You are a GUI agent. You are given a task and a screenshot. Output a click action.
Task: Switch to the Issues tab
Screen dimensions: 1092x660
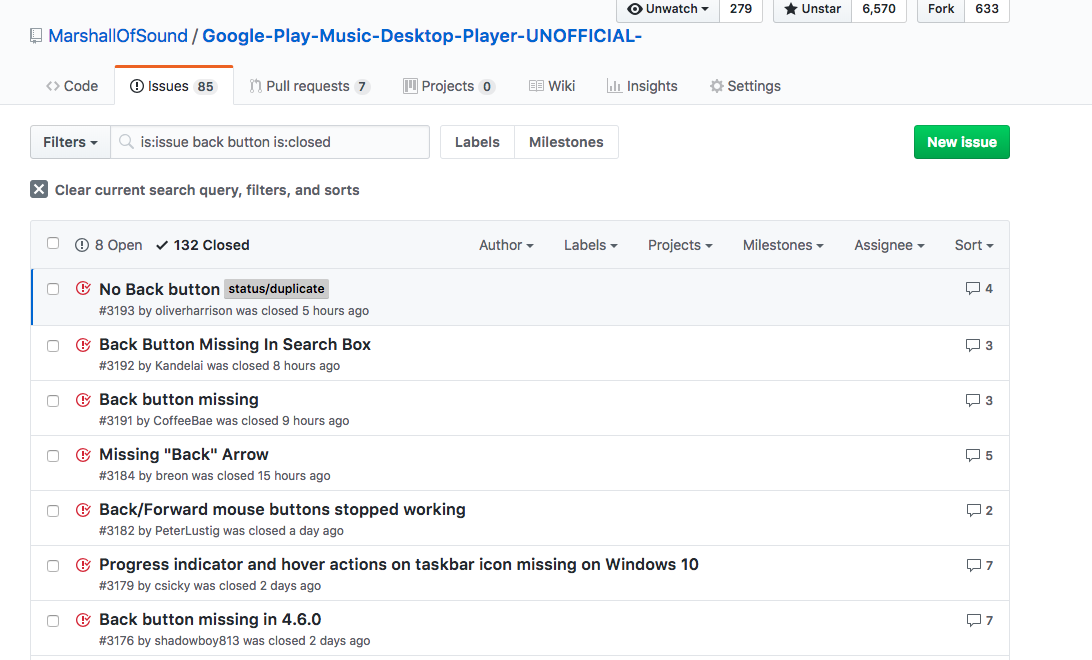pyautogui.click(x=173, y=86)
